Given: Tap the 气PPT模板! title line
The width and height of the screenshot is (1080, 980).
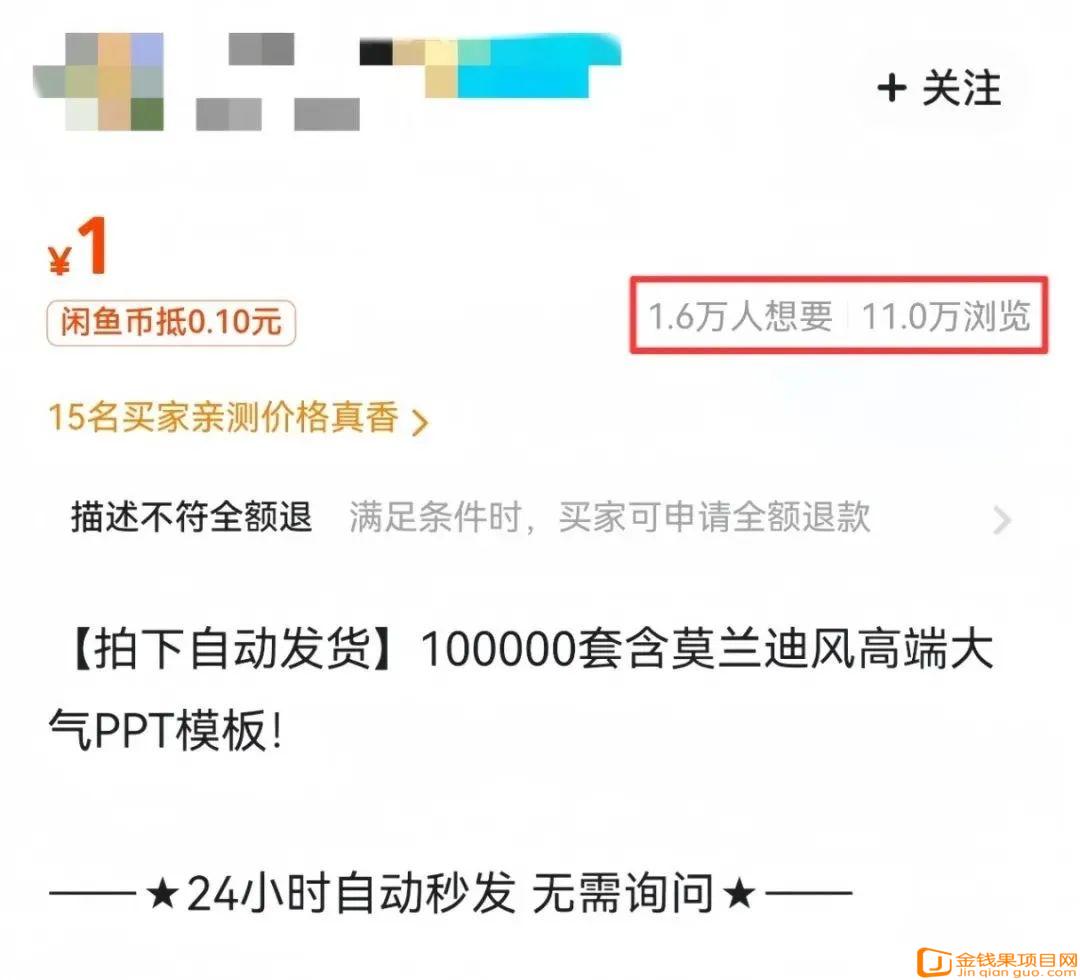Looking at the screenshot, I should (165, 730).
